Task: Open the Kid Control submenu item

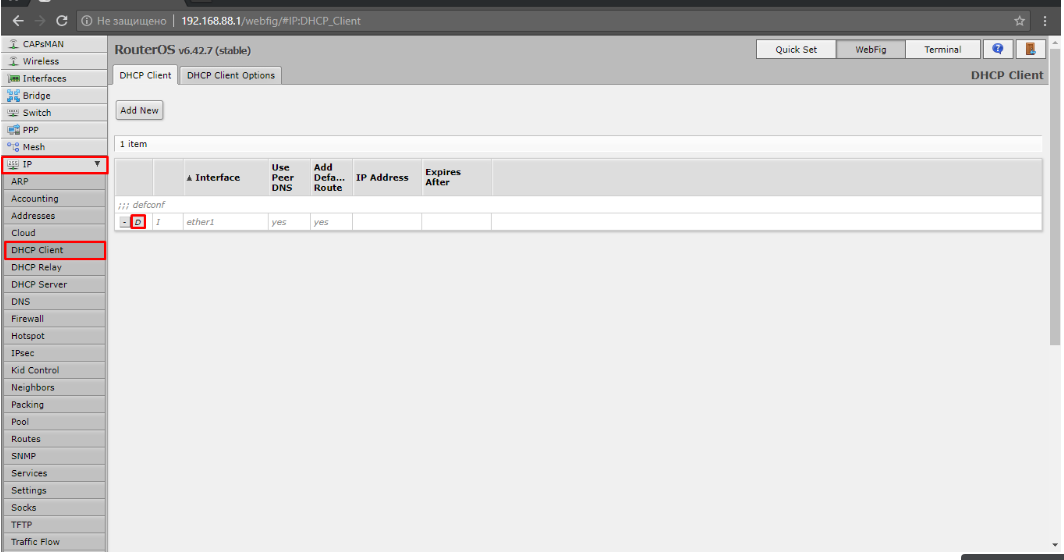Action: [54, 370]
